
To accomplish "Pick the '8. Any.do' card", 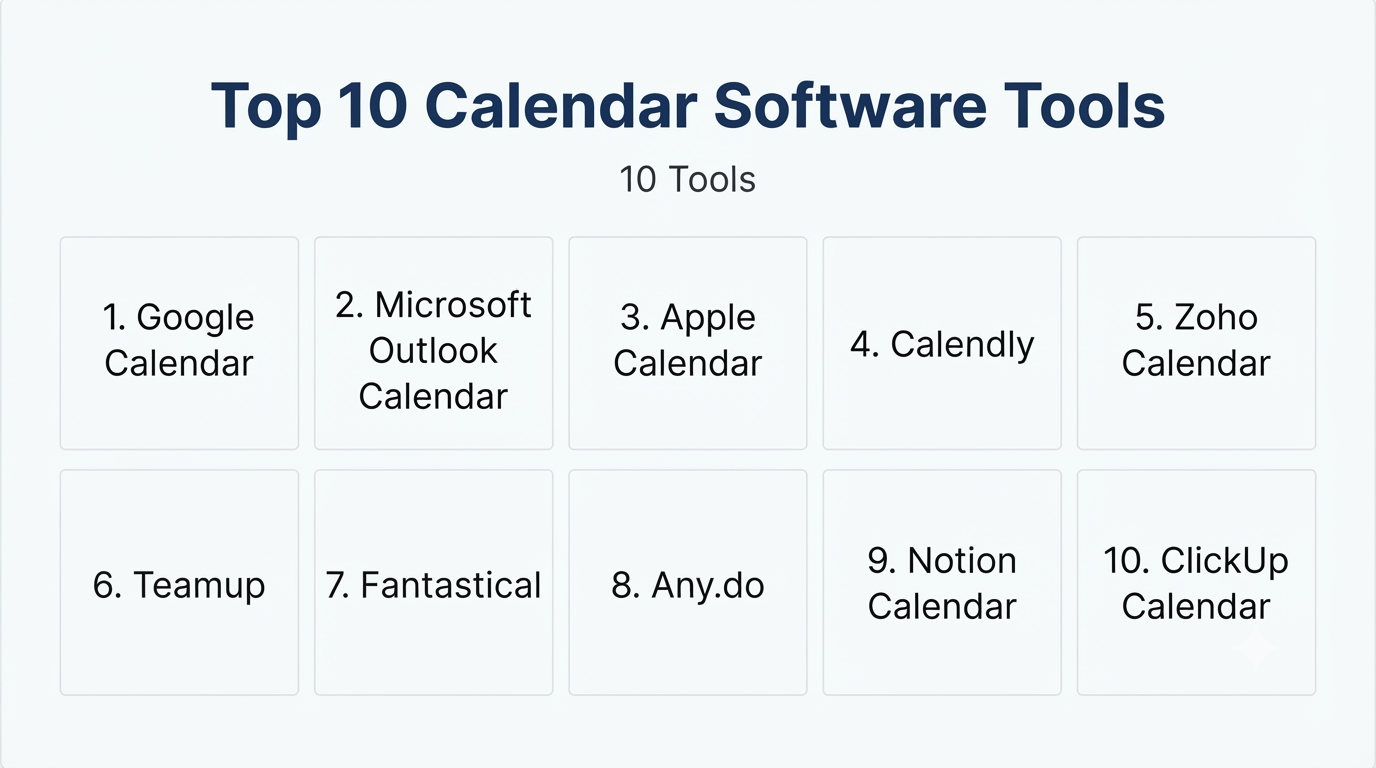I will (688, 582).
